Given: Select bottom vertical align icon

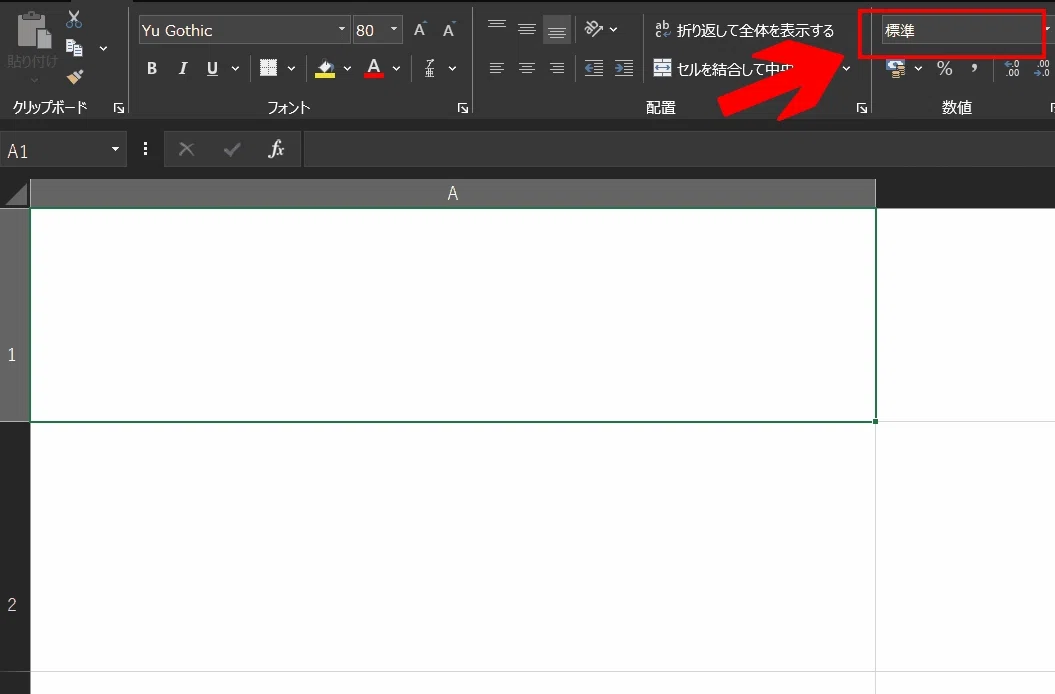Looking at the screenshot, I should pos(556,30).
